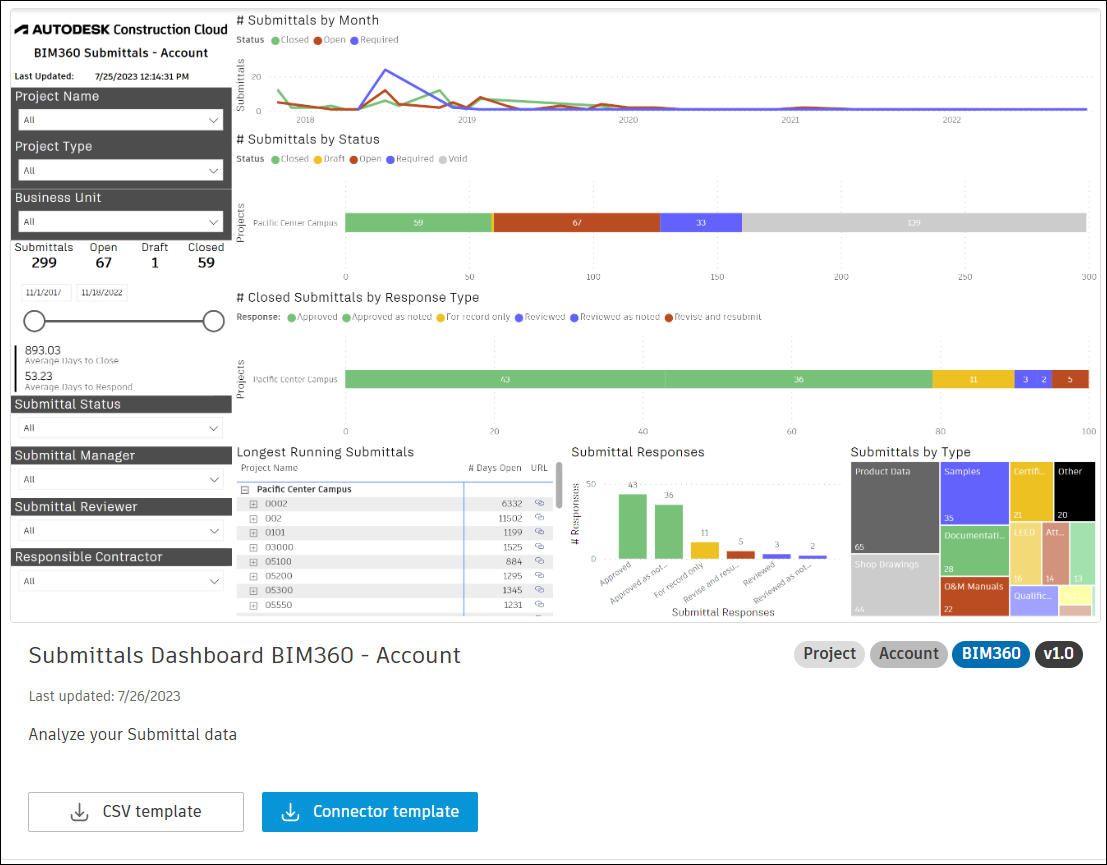Toggle Approved legend in Closed Submittals chart
Viewport: 1107px width, 865px height.
click(313, 317)
